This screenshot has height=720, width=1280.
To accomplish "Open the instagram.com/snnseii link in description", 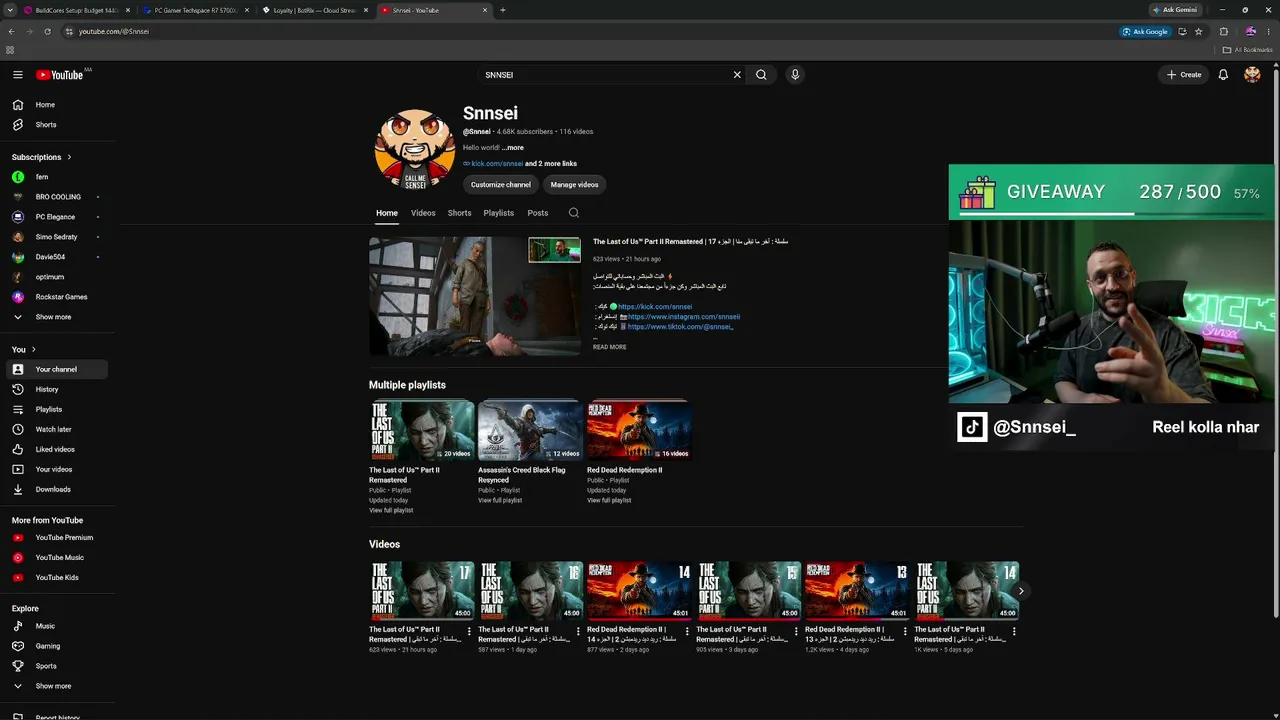I will [684, 317].
